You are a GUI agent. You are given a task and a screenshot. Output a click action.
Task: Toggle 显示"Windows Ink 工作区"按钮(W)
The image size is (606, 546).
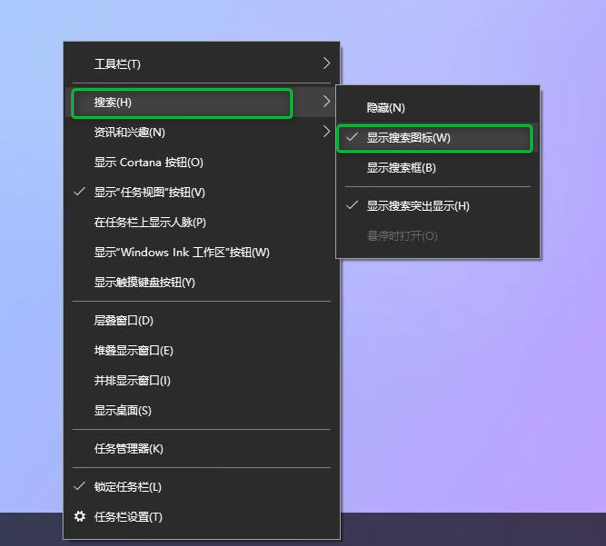click(x=201, y=252)
